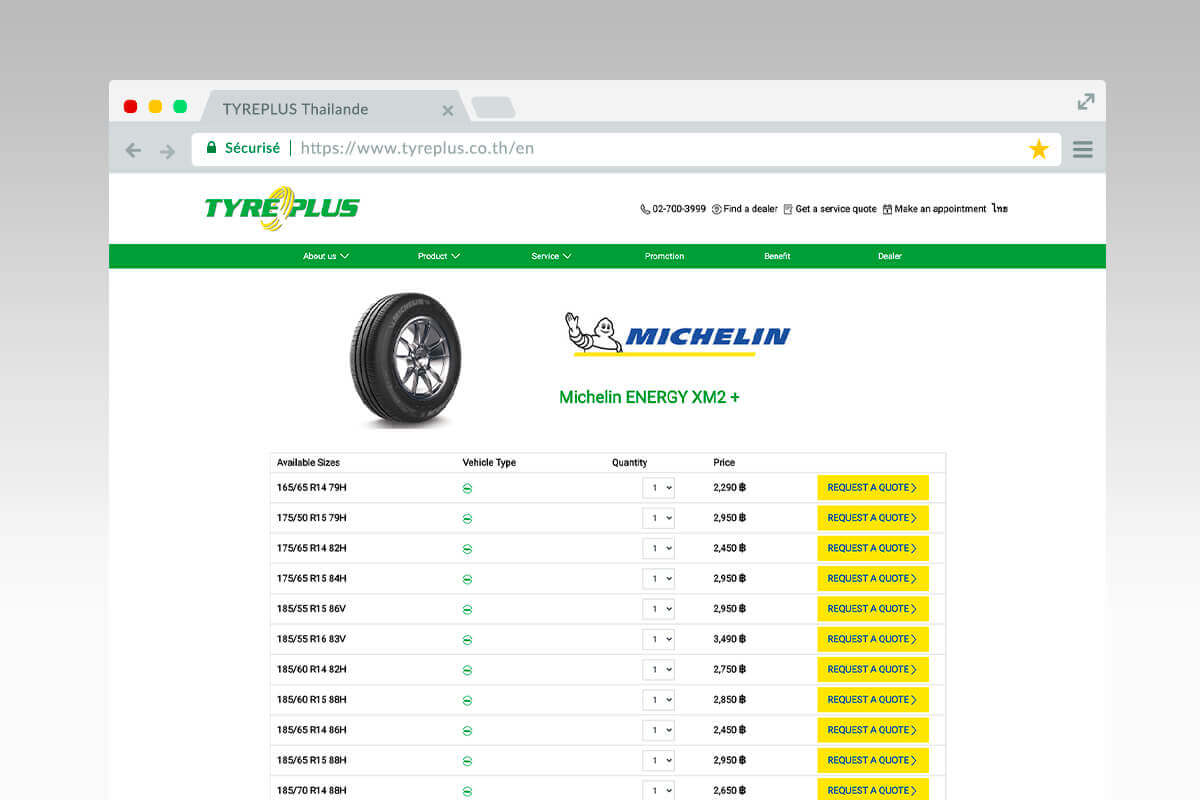Image resolution: width=1200 pixels, height=800 pixels.
Task: Request a quote for 185/65 R14 86H
Action: 873,730
